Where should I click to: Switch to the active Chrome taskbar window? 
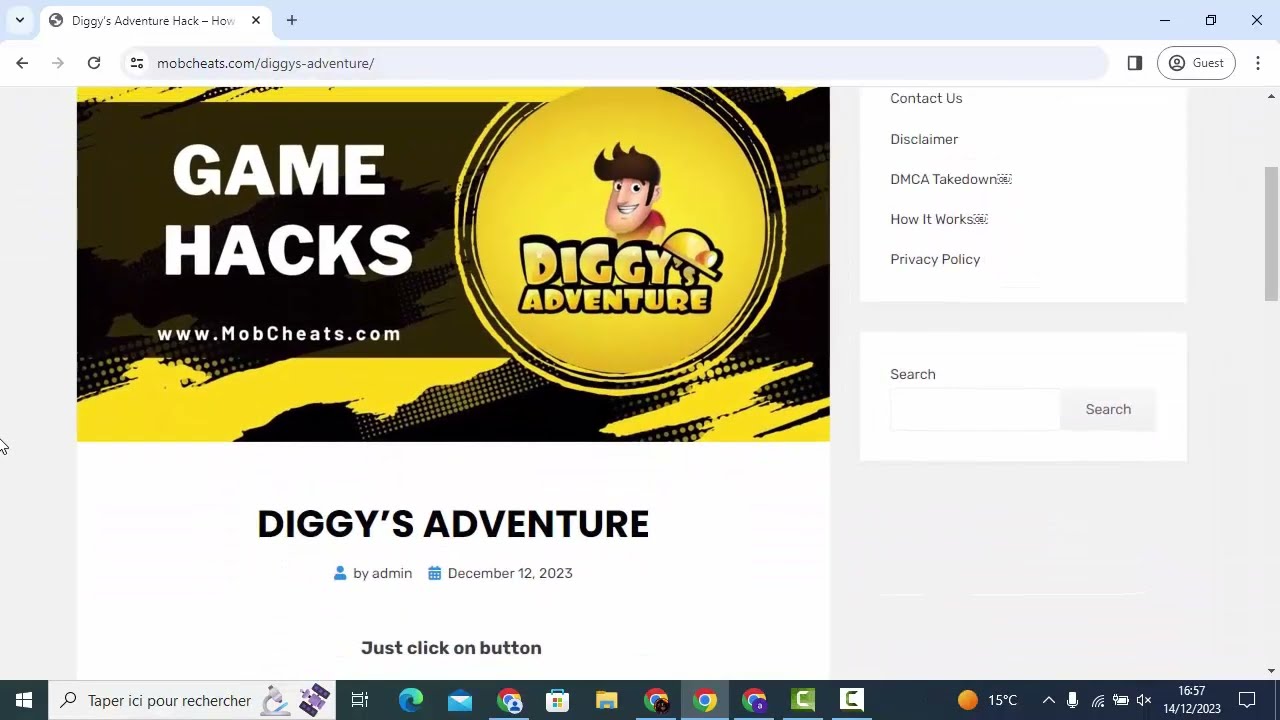705,700
